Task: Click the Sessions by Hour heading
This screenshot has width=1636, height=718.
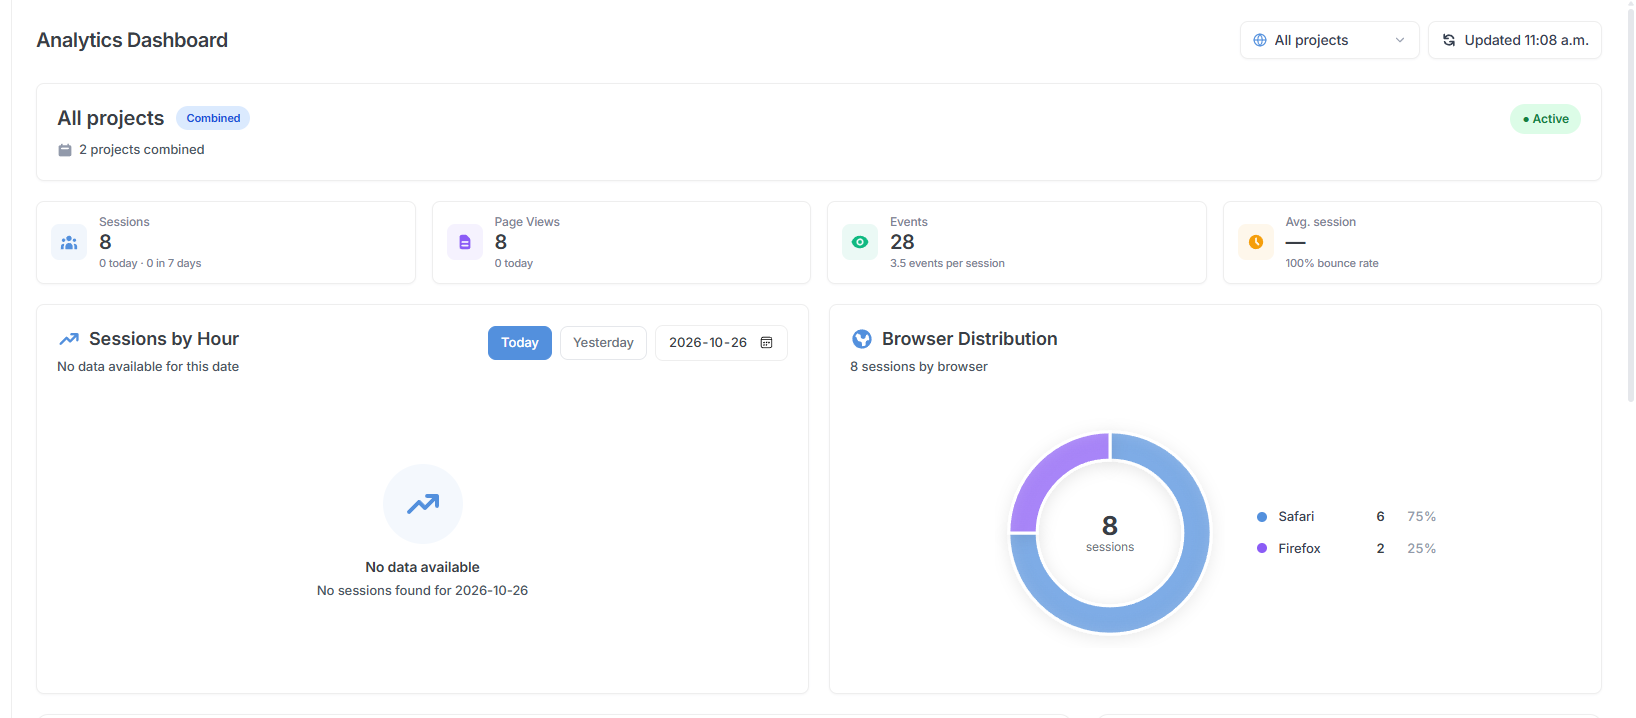Action: (164, 339)
